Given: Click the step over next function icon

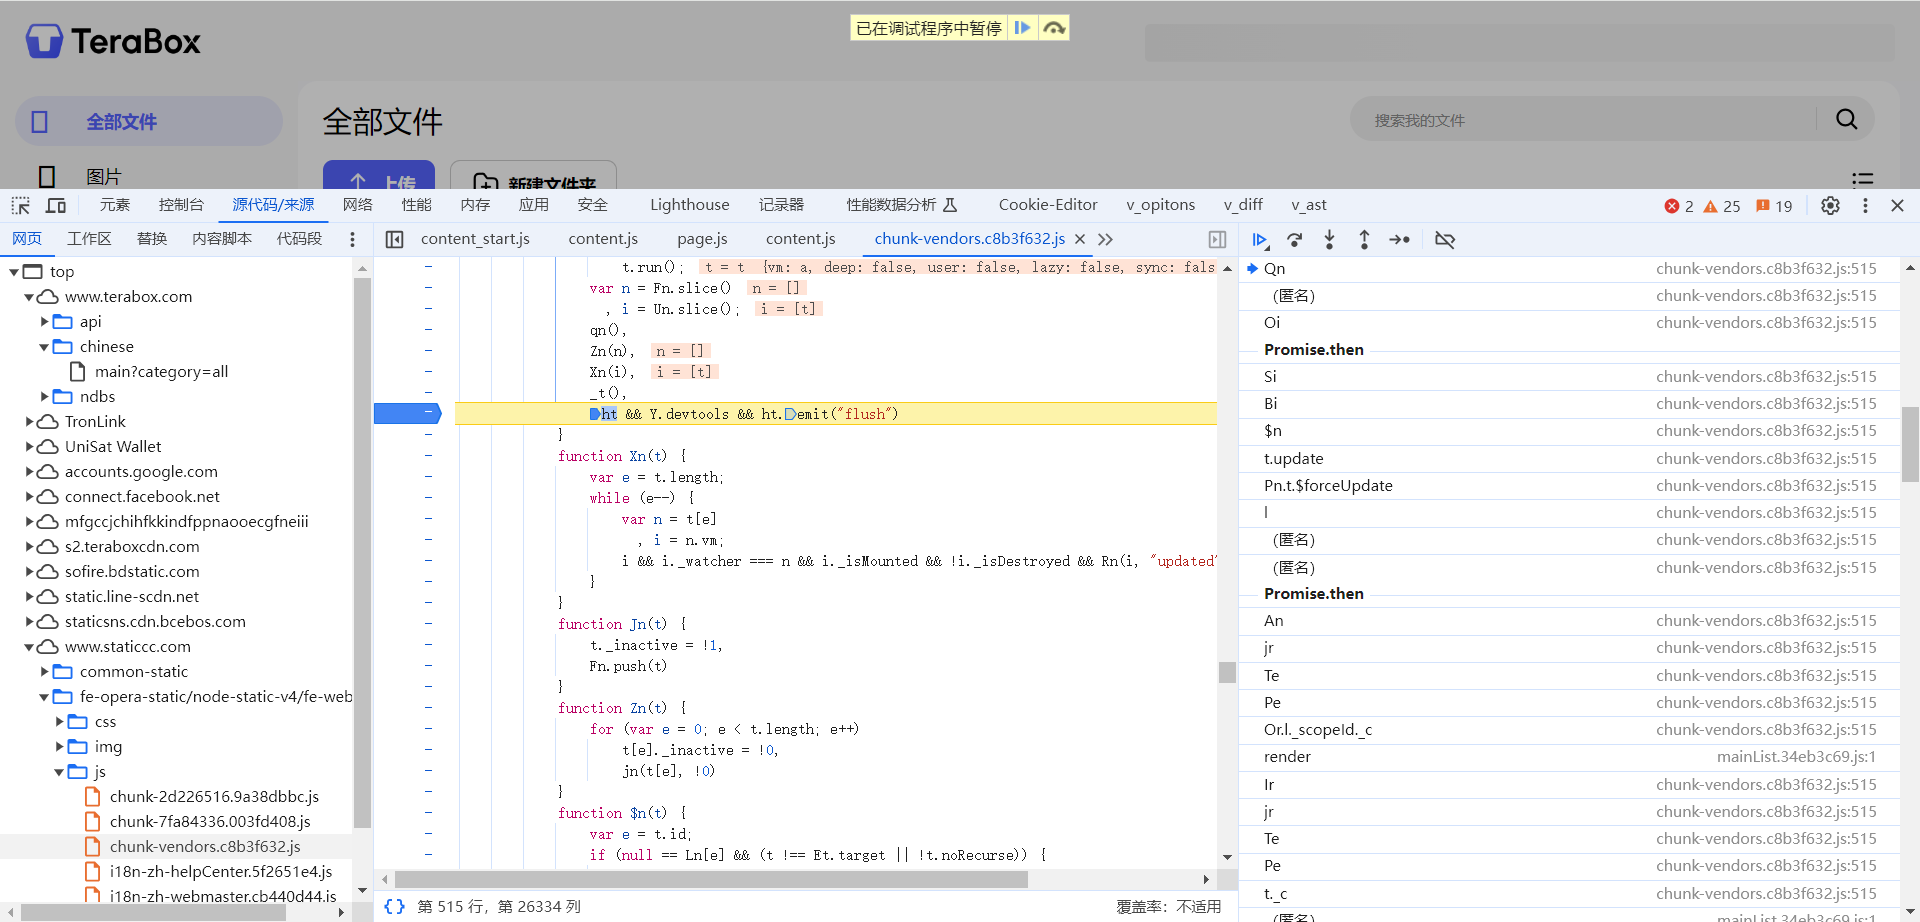Looking at the screenshot, I should (x=1295, y=240).
